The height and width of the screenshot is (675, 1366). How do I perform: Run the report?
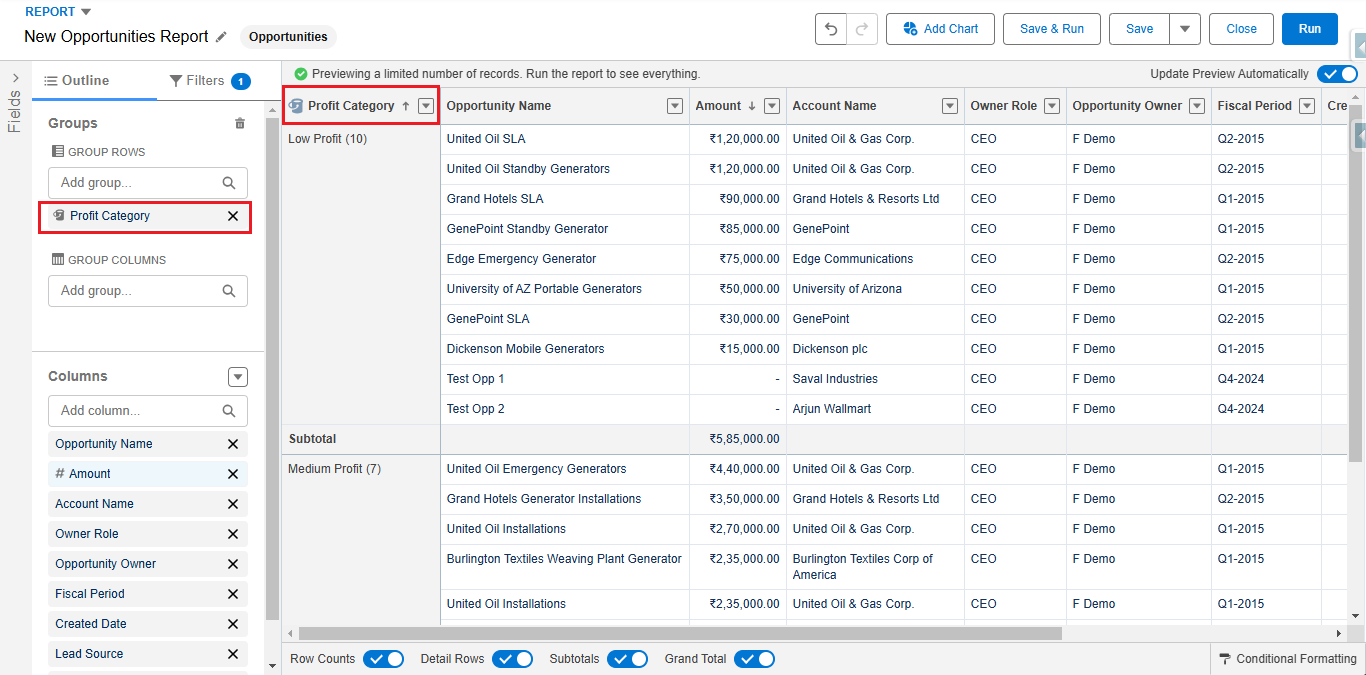(1309, 29)
